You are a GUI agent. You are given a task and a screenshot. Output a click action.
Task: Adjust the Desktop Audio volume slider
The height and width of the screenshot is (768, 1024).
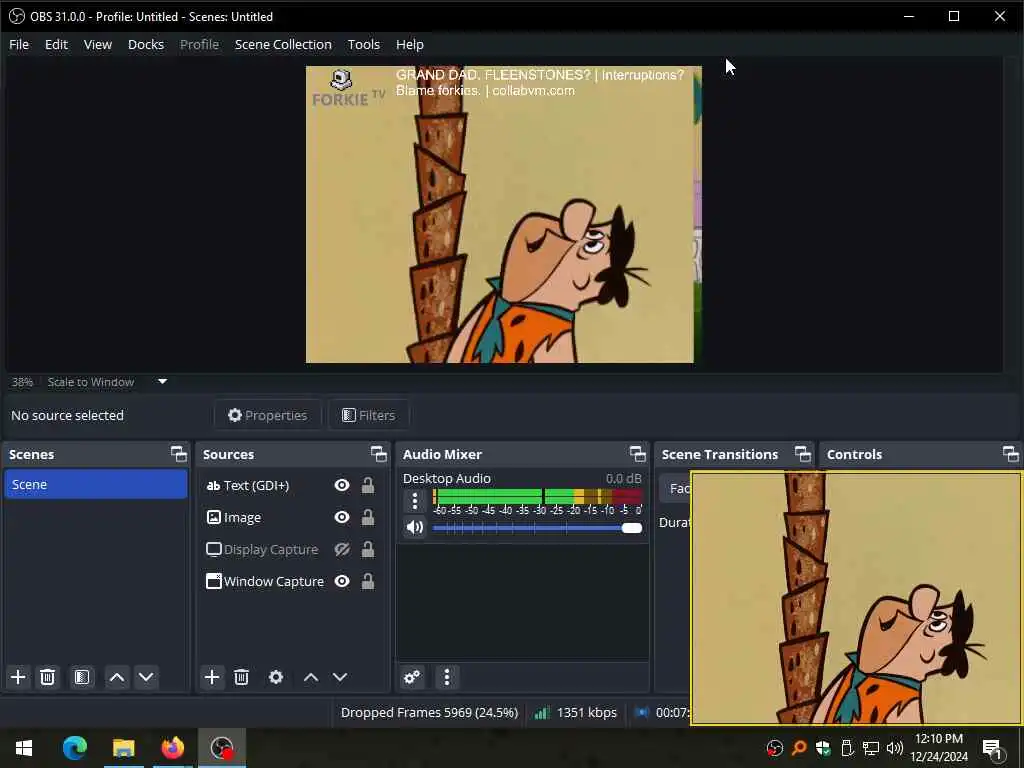point(537,528)
